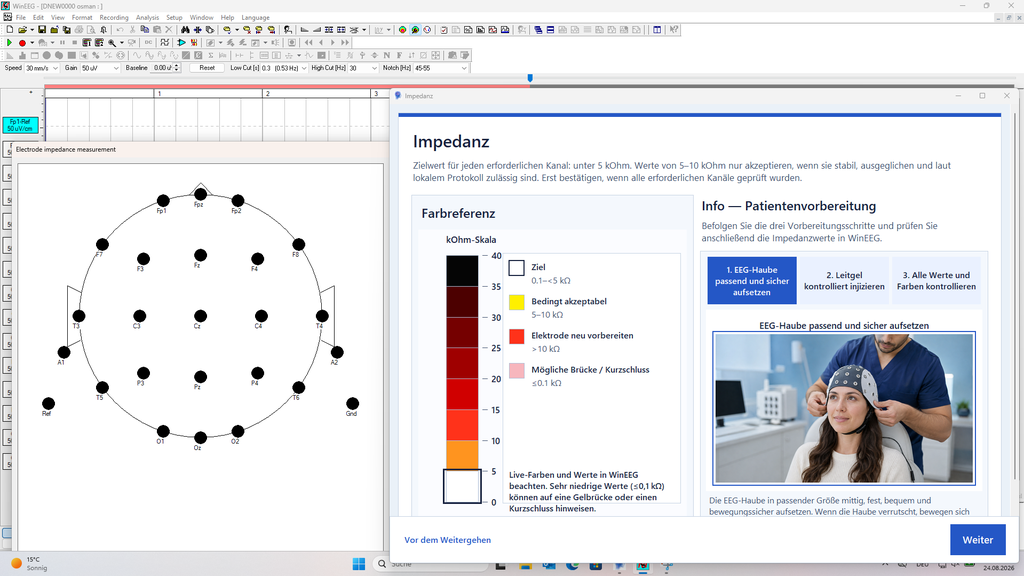Click the highlighted impedance map icon
The width and height of the screenshot is (1024, 576).
point(415,29)
